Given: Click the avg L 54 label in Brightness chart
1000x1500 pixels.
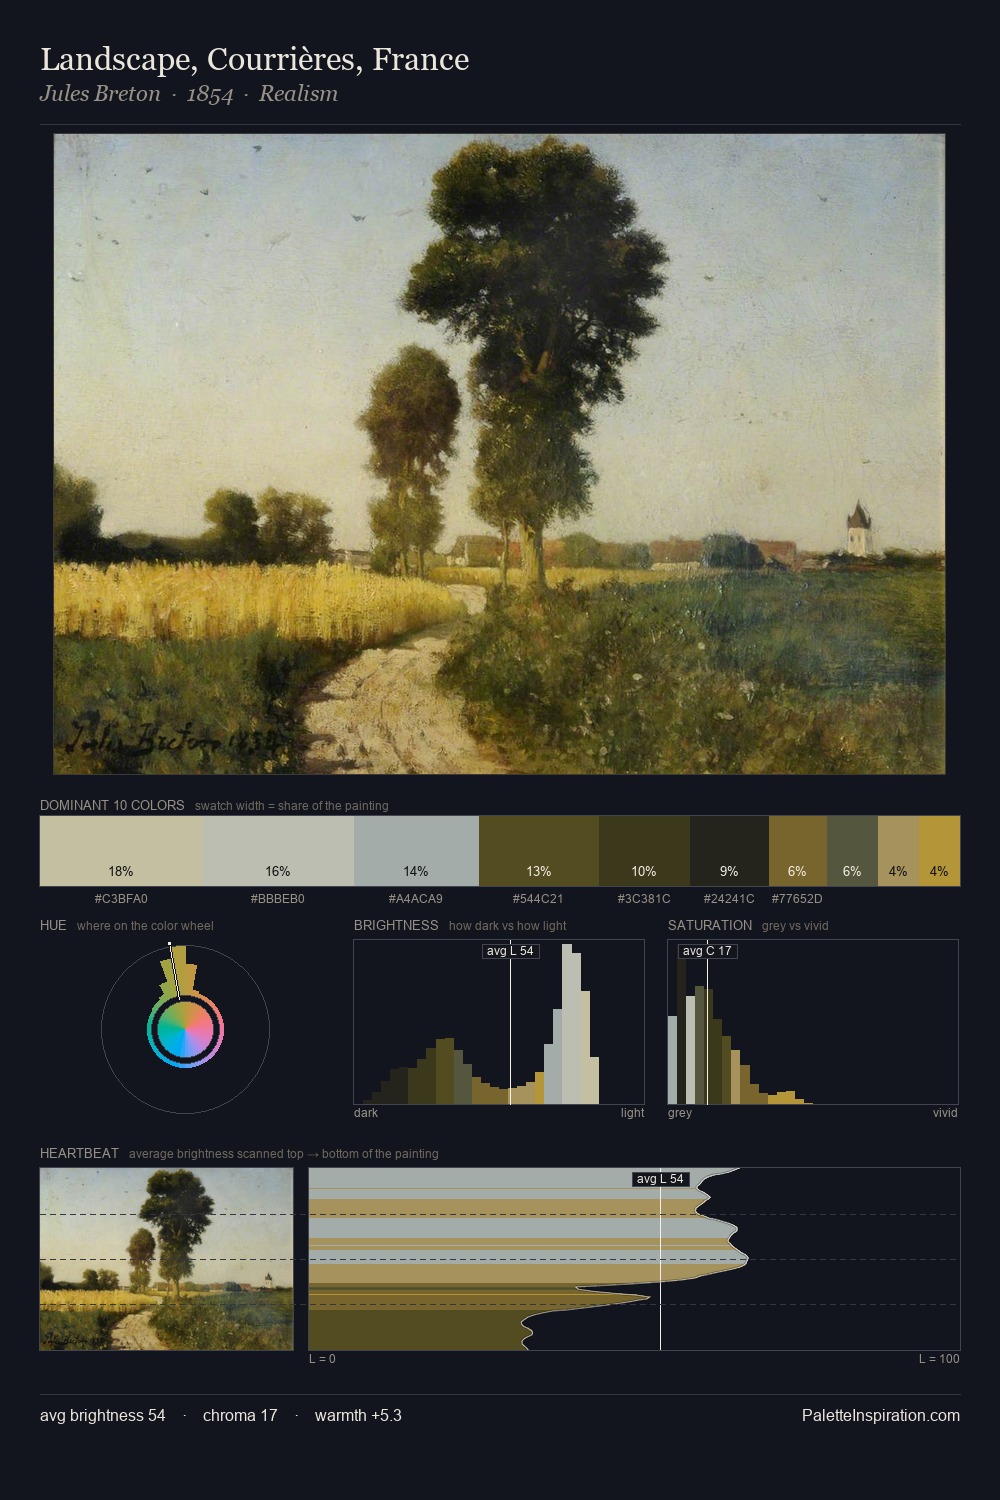Looking at the screenshot, I should click(x=510, y=951).
